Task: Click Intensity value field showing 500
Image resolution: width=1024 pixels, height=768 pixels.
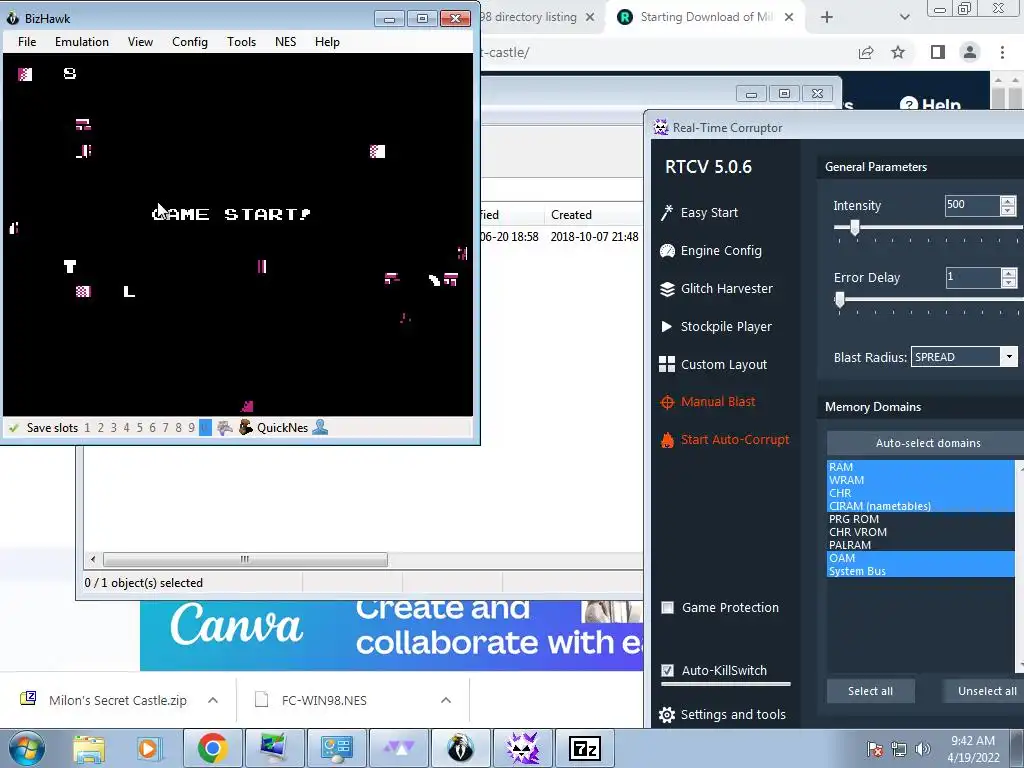Action: click(972, 205)
